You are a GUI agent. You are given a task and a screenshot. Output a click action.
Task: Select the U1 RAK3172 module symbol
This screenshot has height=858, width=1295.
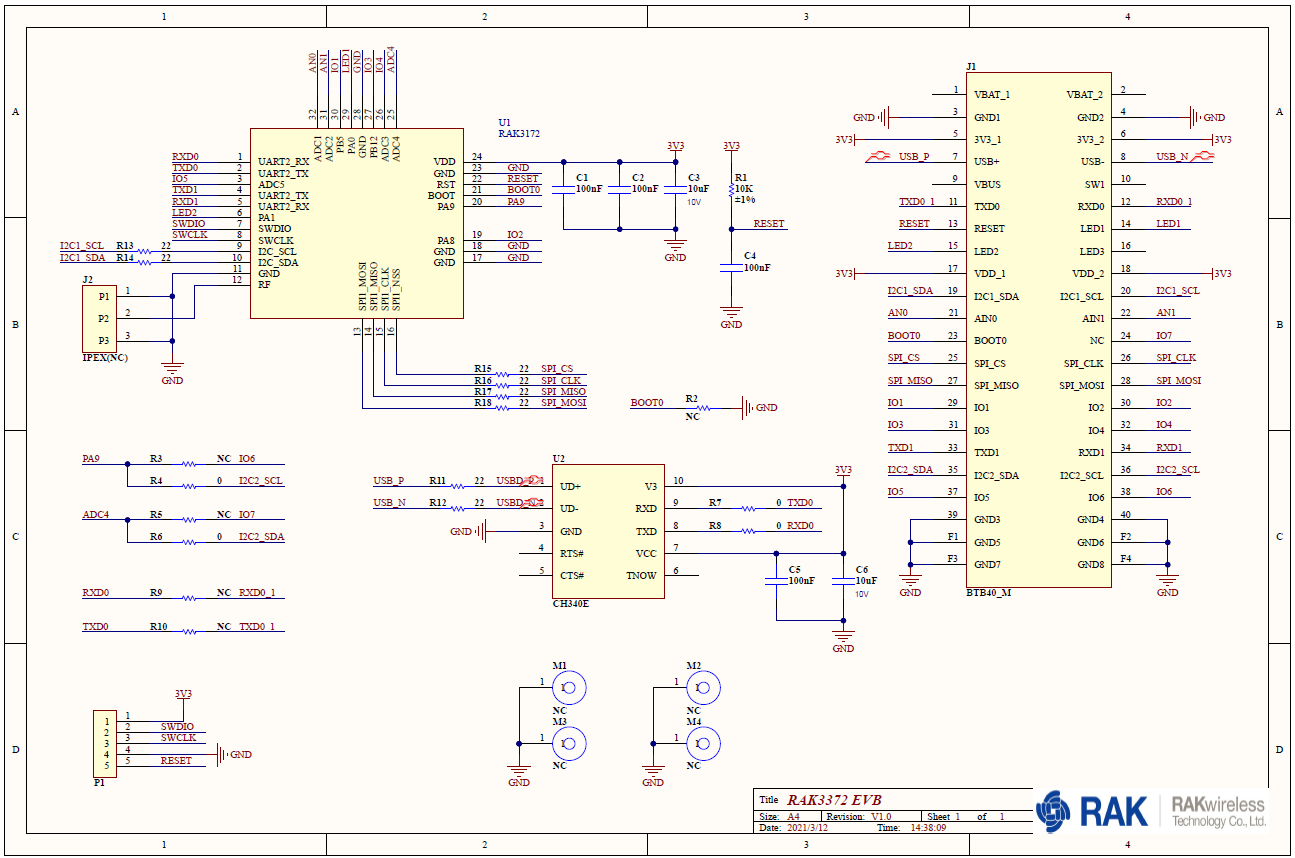356,223
